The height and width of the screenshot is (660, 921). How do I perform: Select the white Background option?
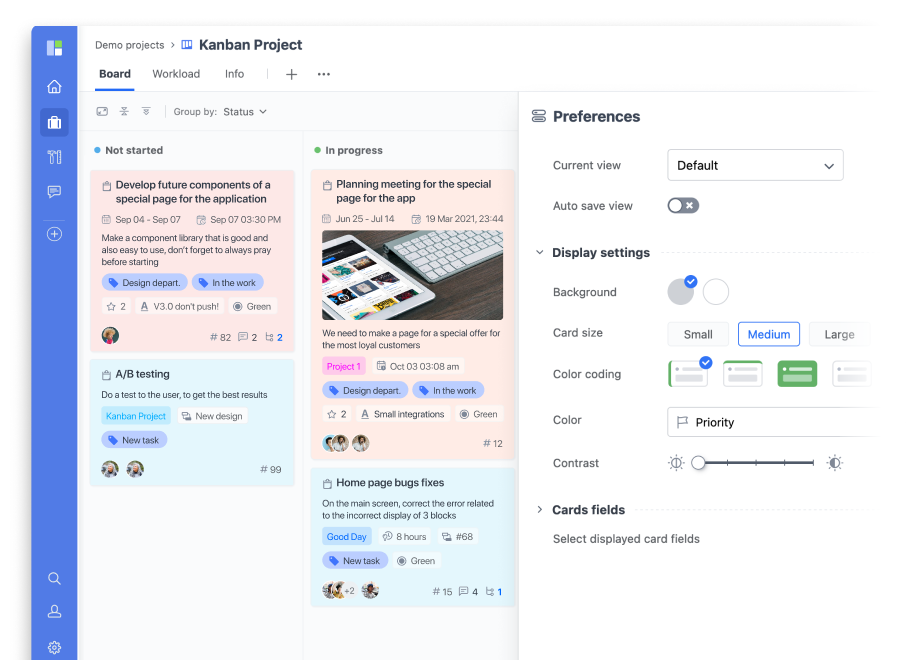[x=715, y=291]
